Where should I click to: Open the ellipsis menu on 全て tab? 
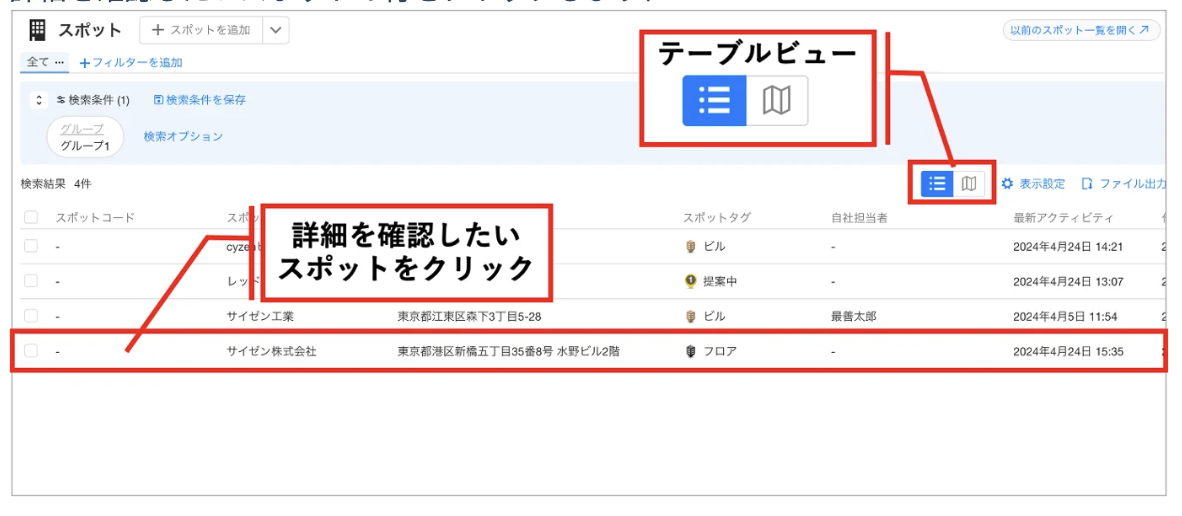[x=60, y=63]
